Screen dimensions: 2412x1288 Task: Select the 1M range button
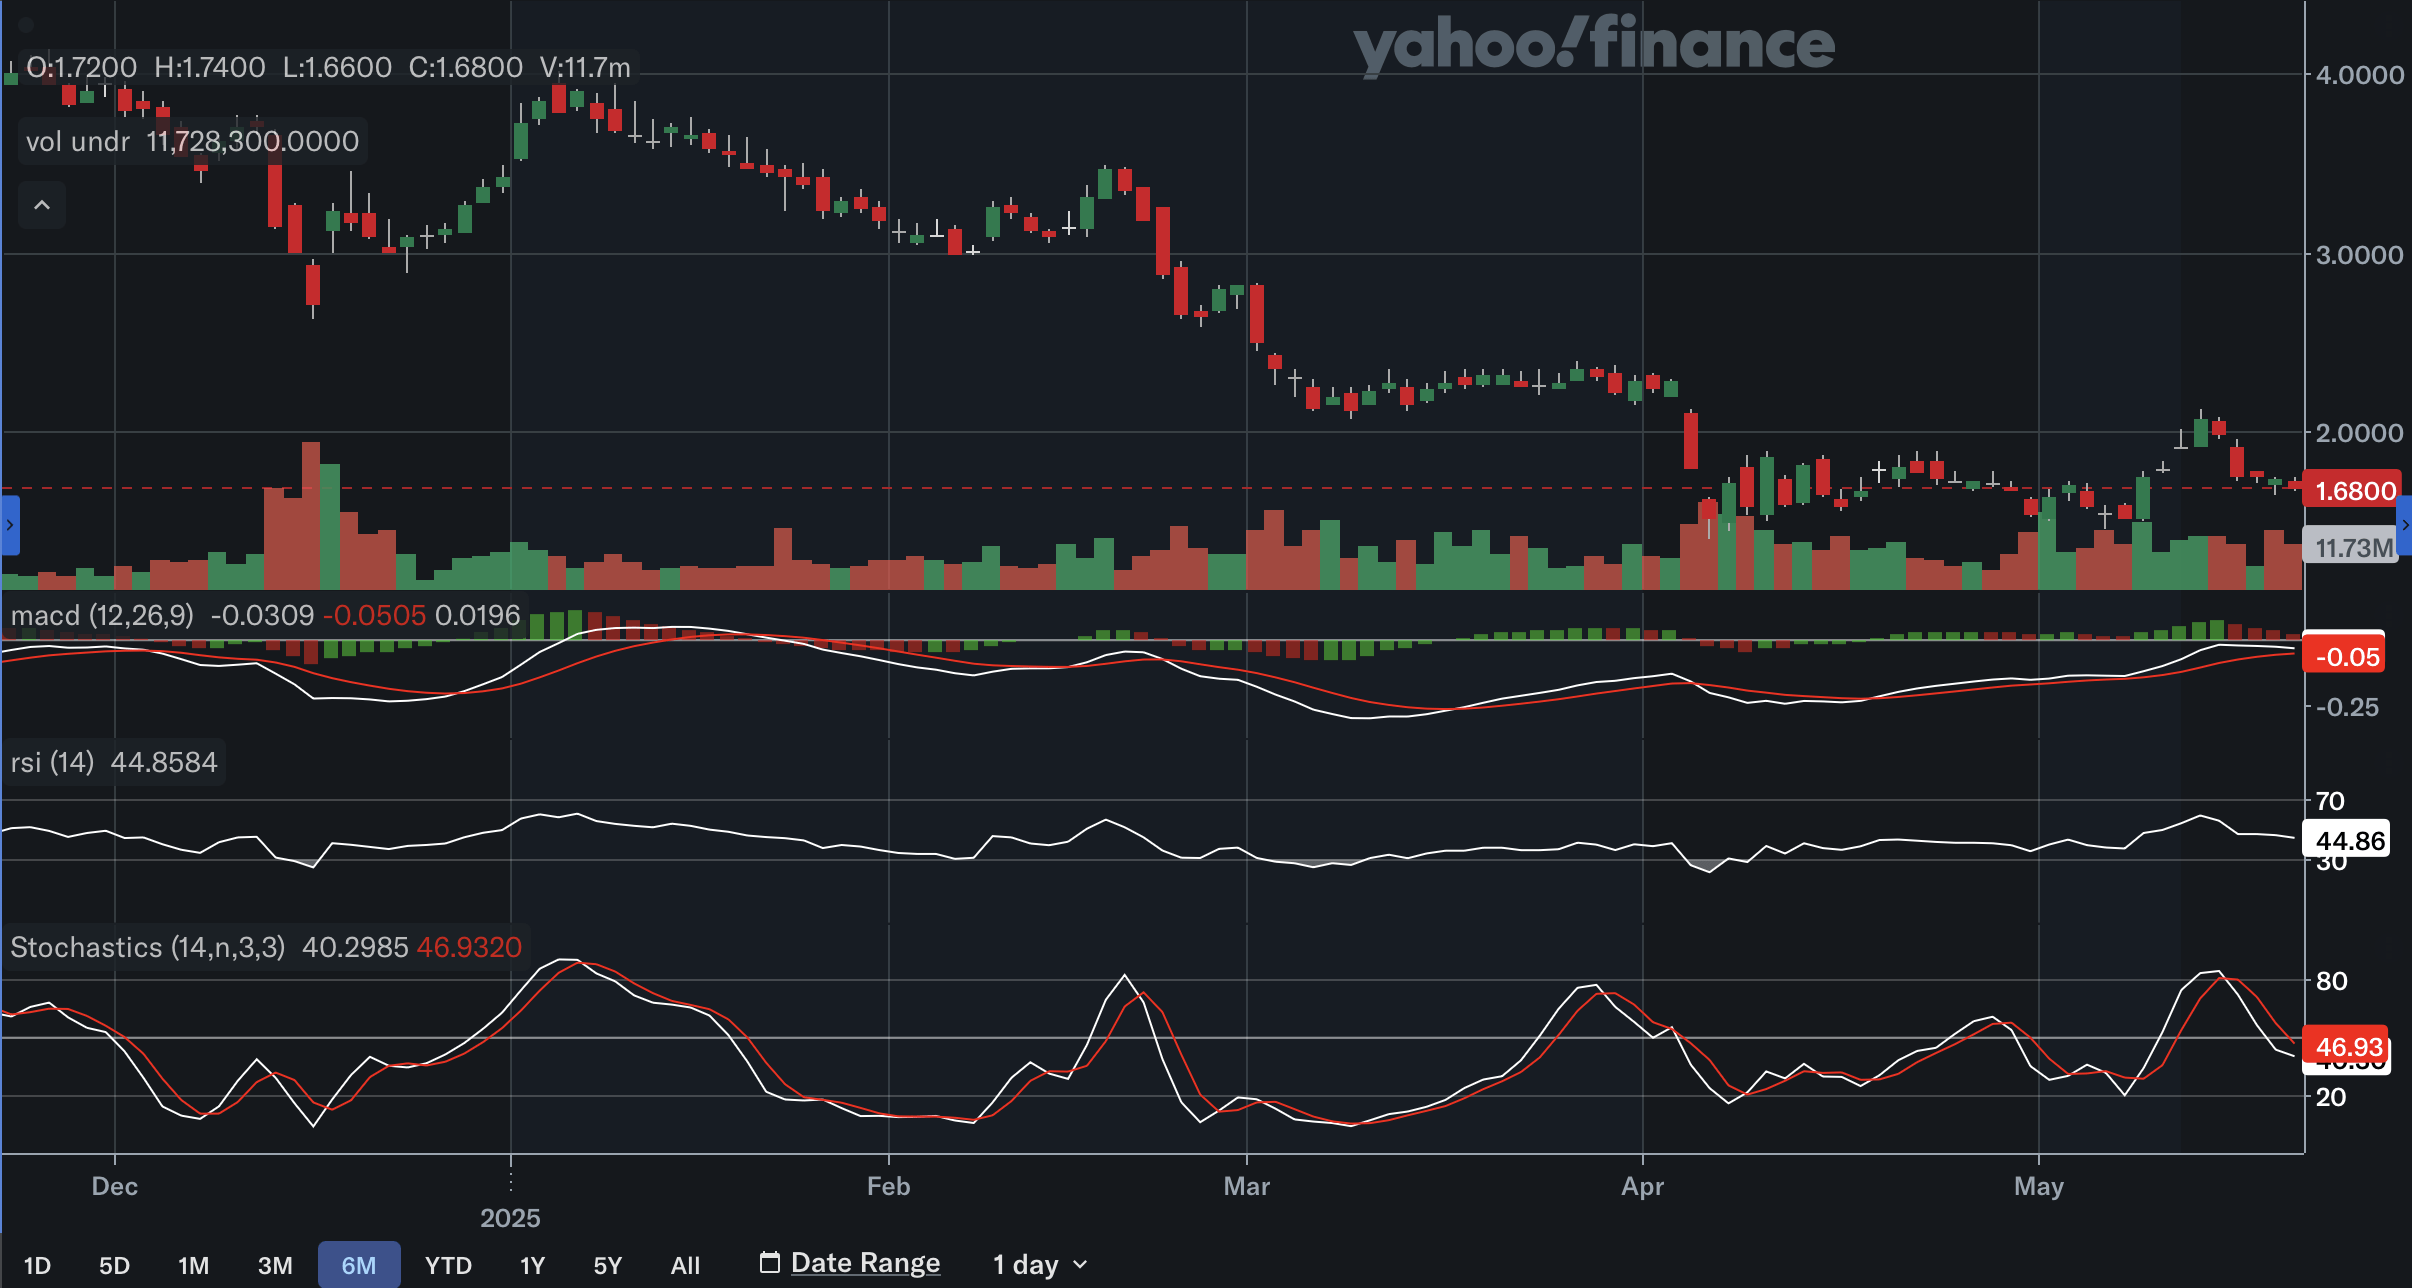195,1264
